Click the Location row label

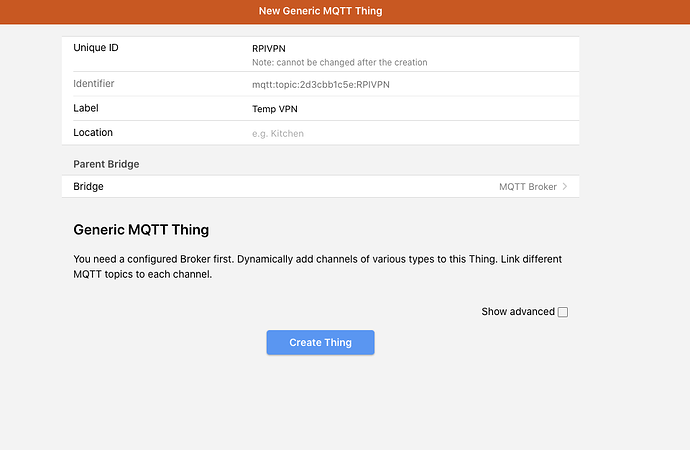click(x=93, y=133)
